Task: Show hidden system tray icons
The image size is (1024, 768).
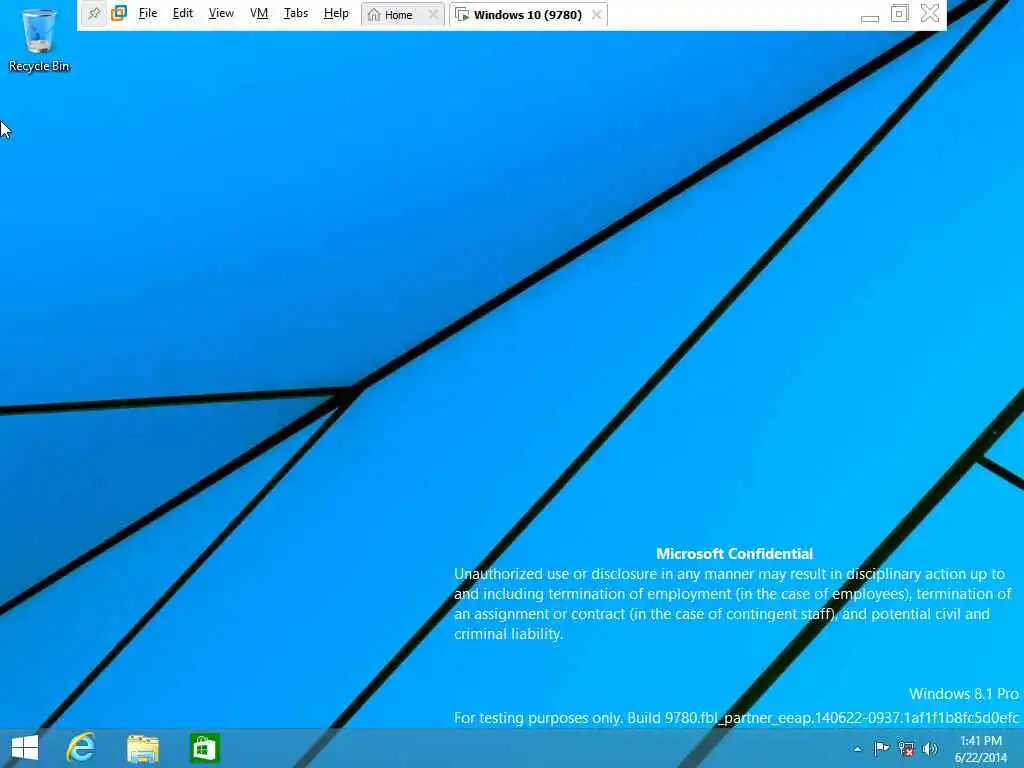Action: click(857, 749)
